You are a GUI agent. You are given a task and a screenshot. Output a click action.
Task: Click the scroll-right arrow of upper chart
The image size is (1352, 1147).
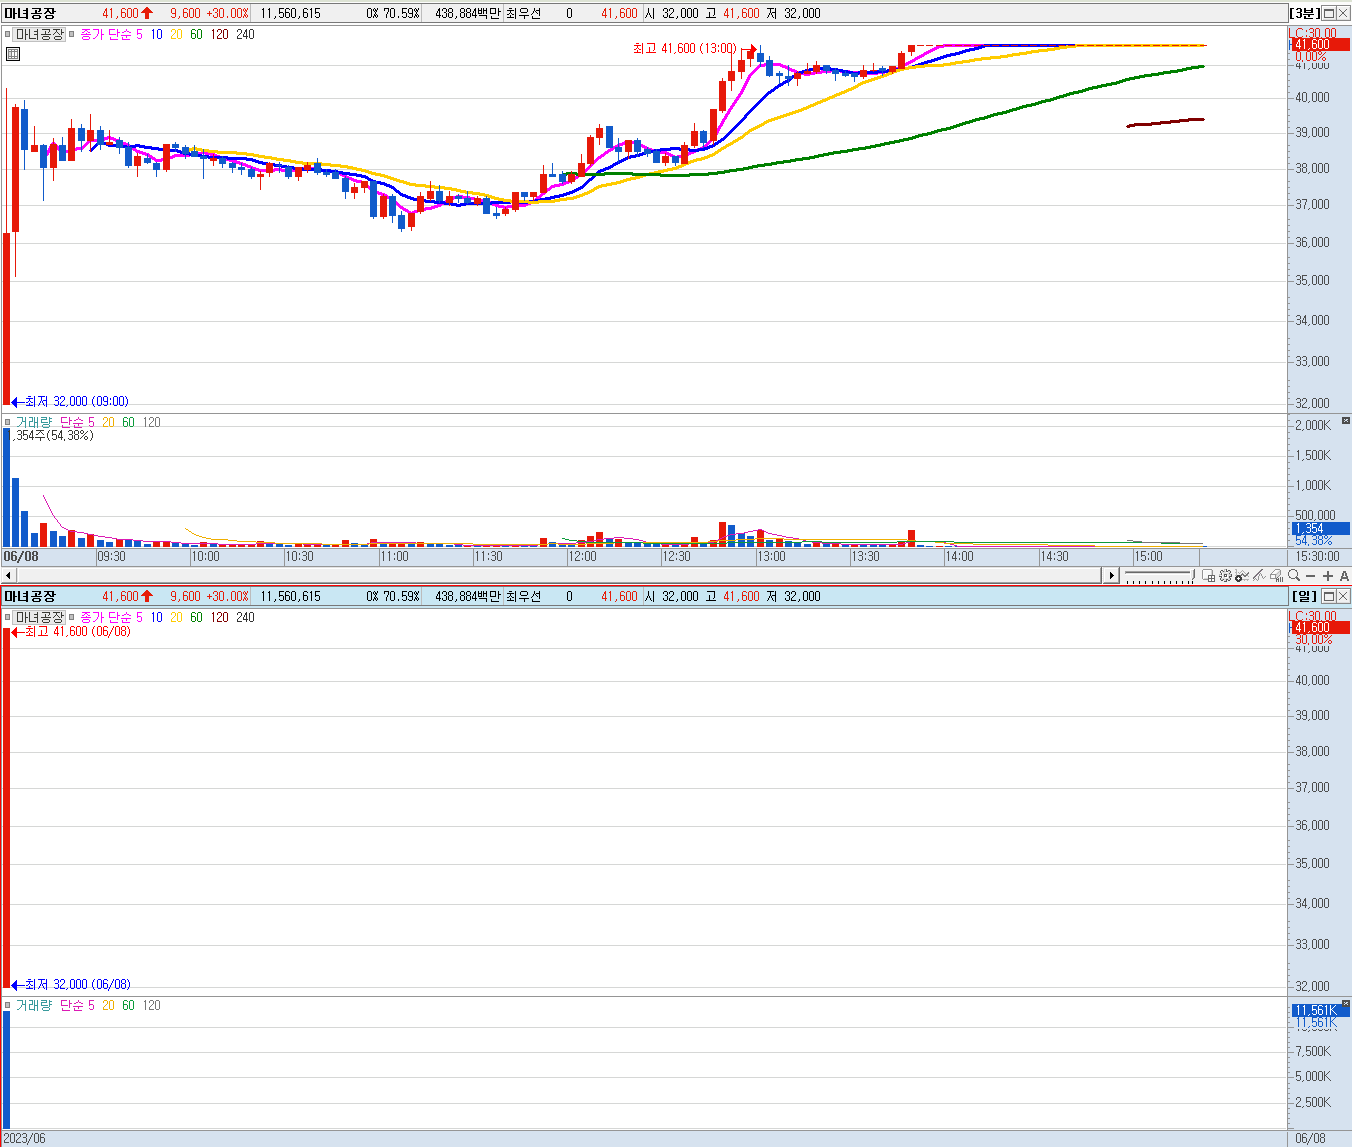[x=1111, y=576]
